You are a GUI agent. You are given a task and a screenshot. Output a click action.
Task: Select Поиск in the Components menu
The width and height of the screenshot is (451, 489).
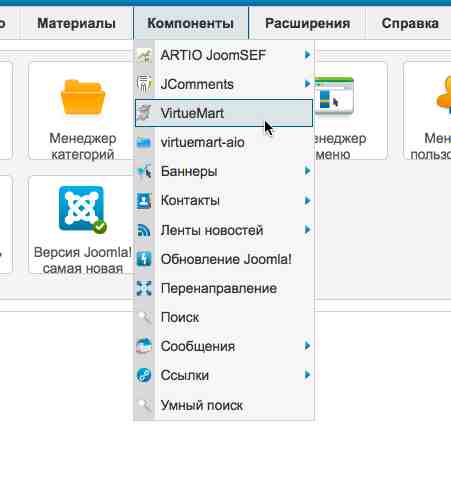click(x=224, y=317)
